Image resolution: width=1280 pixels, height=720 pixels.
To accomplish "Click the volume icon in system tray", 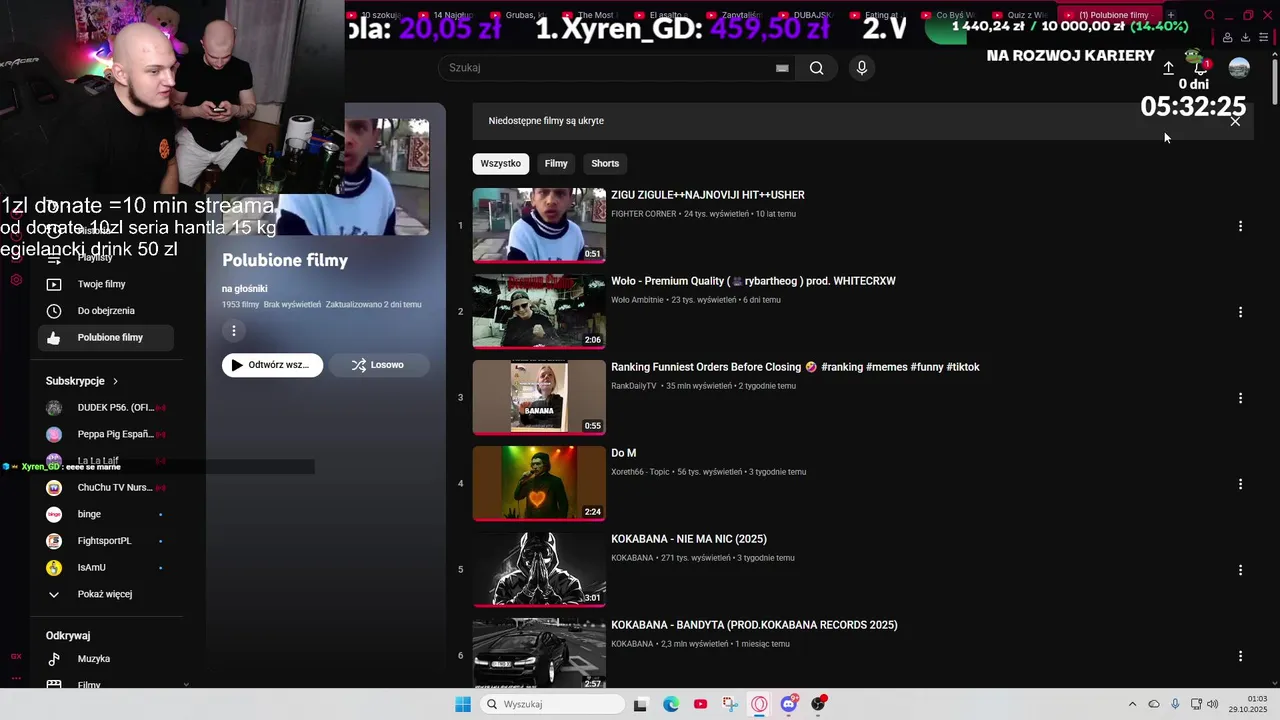I will click(x=1213, y=704).
